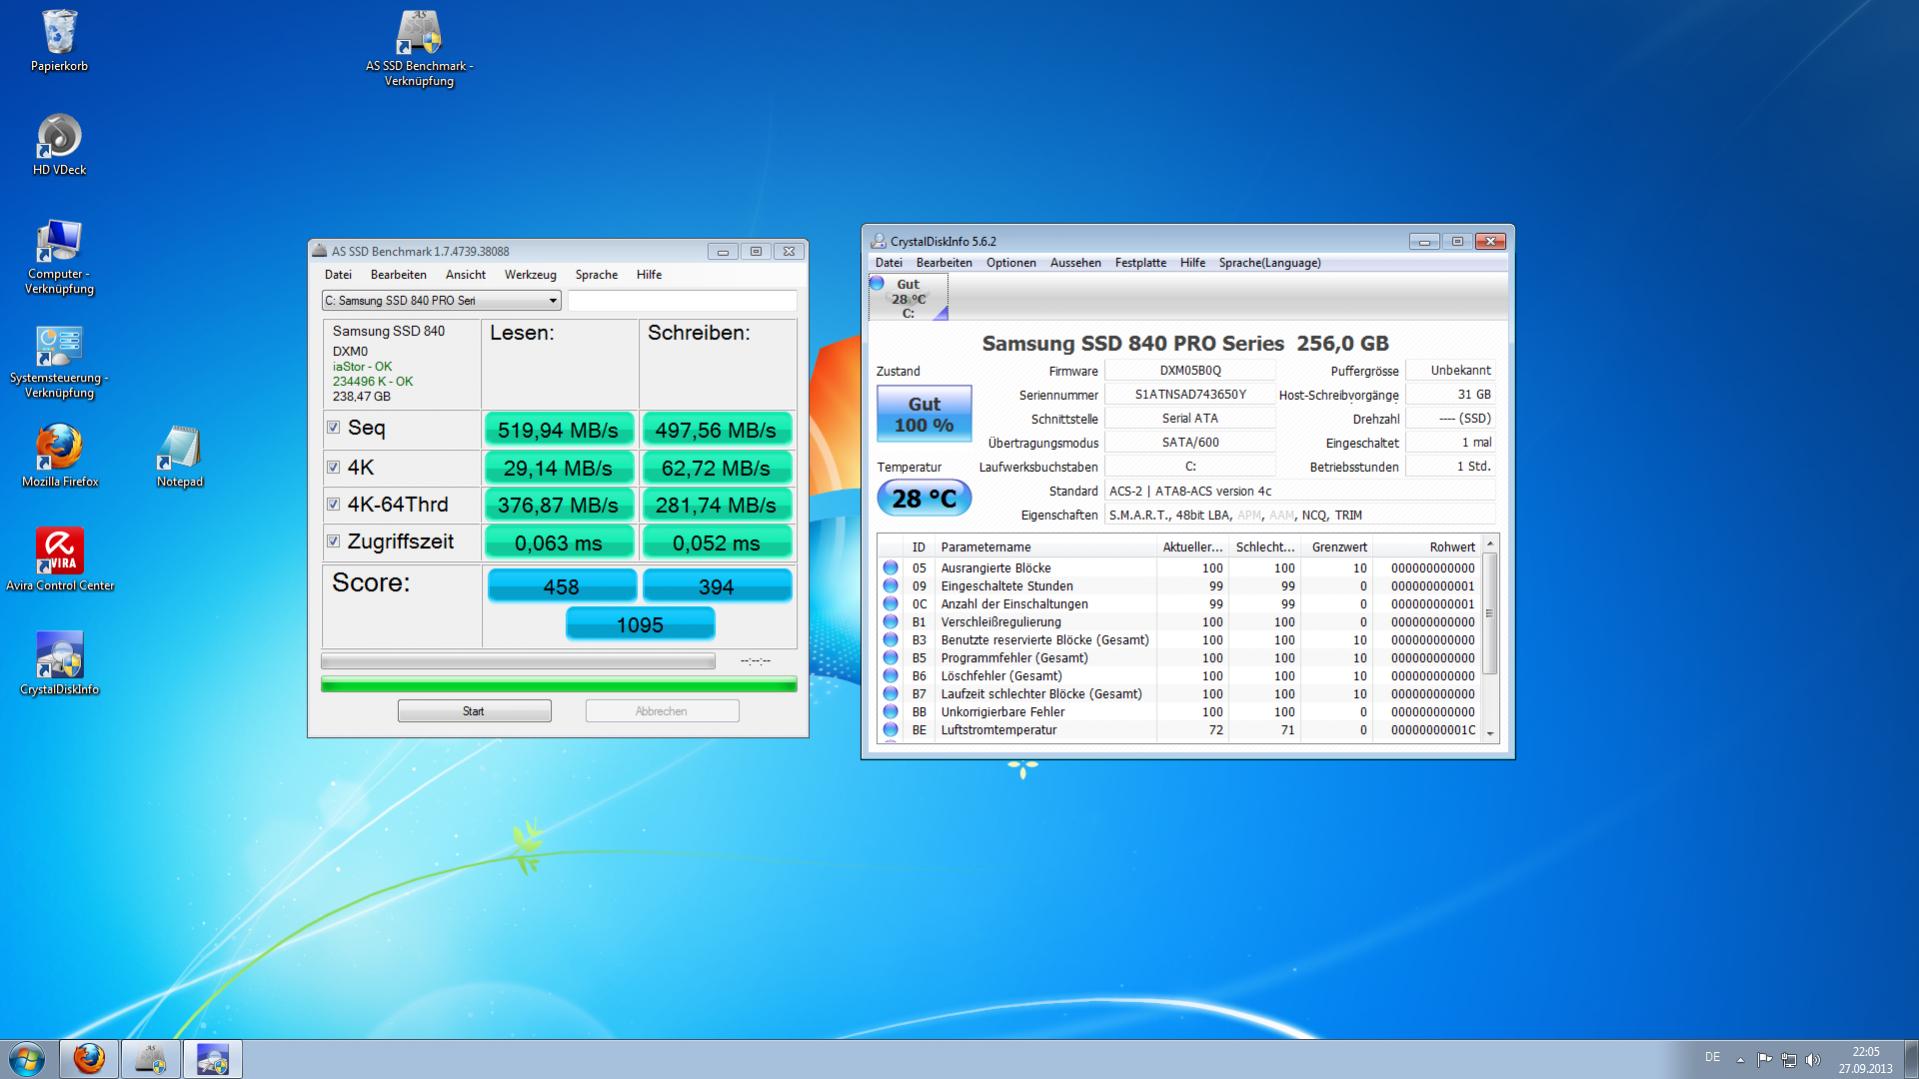Click the volume speaker tray icon
This screenshot has height=1079, width=1919.
[x=1813, y=1059]
